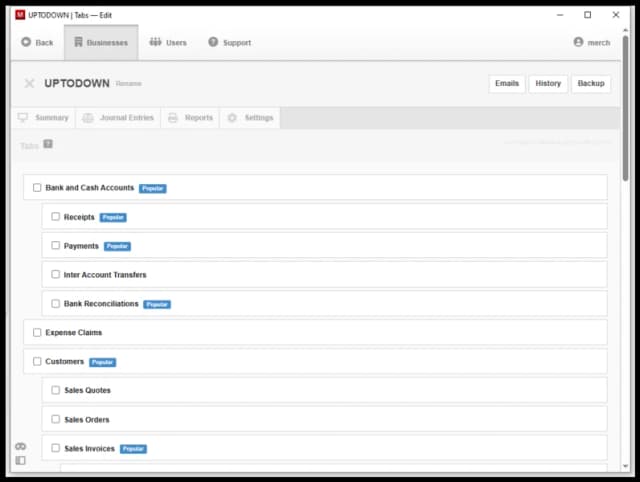Enable Inter Account Transfers checkbox

coord(56,274)
